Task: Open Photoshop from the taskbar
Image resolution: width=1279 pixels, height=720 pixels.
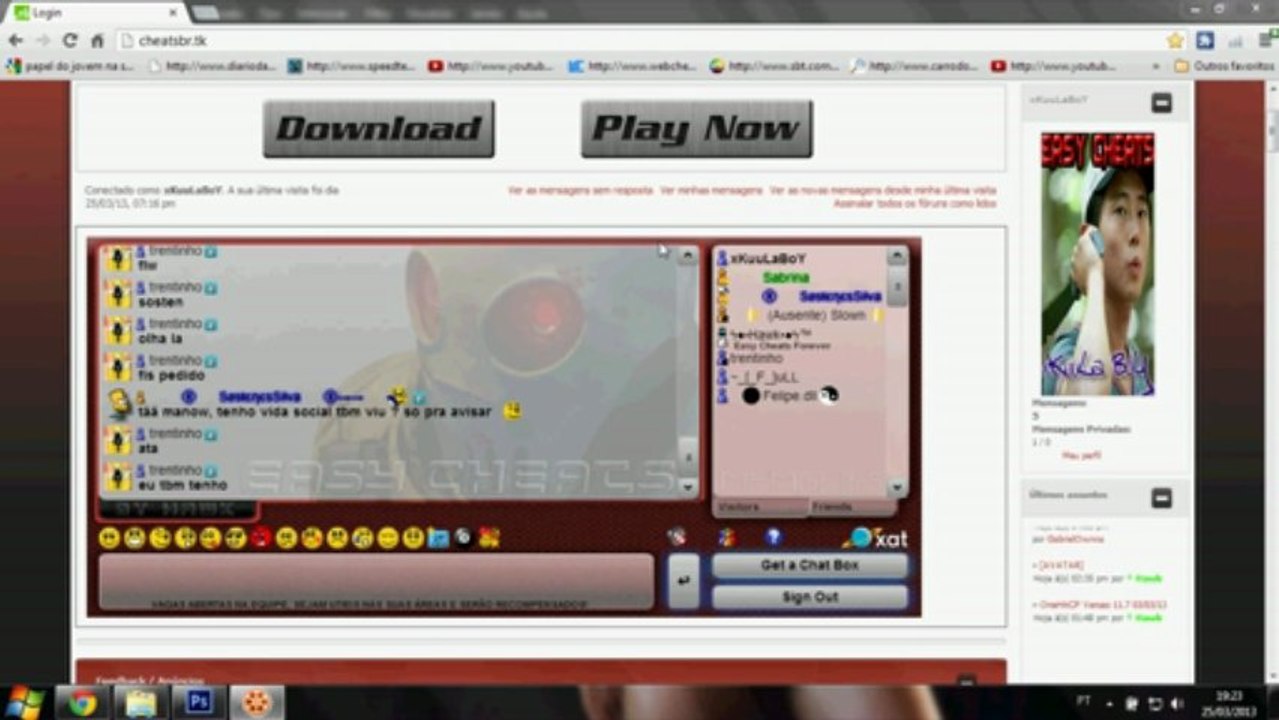Action: pyautogui.click(x=198, y=703)
